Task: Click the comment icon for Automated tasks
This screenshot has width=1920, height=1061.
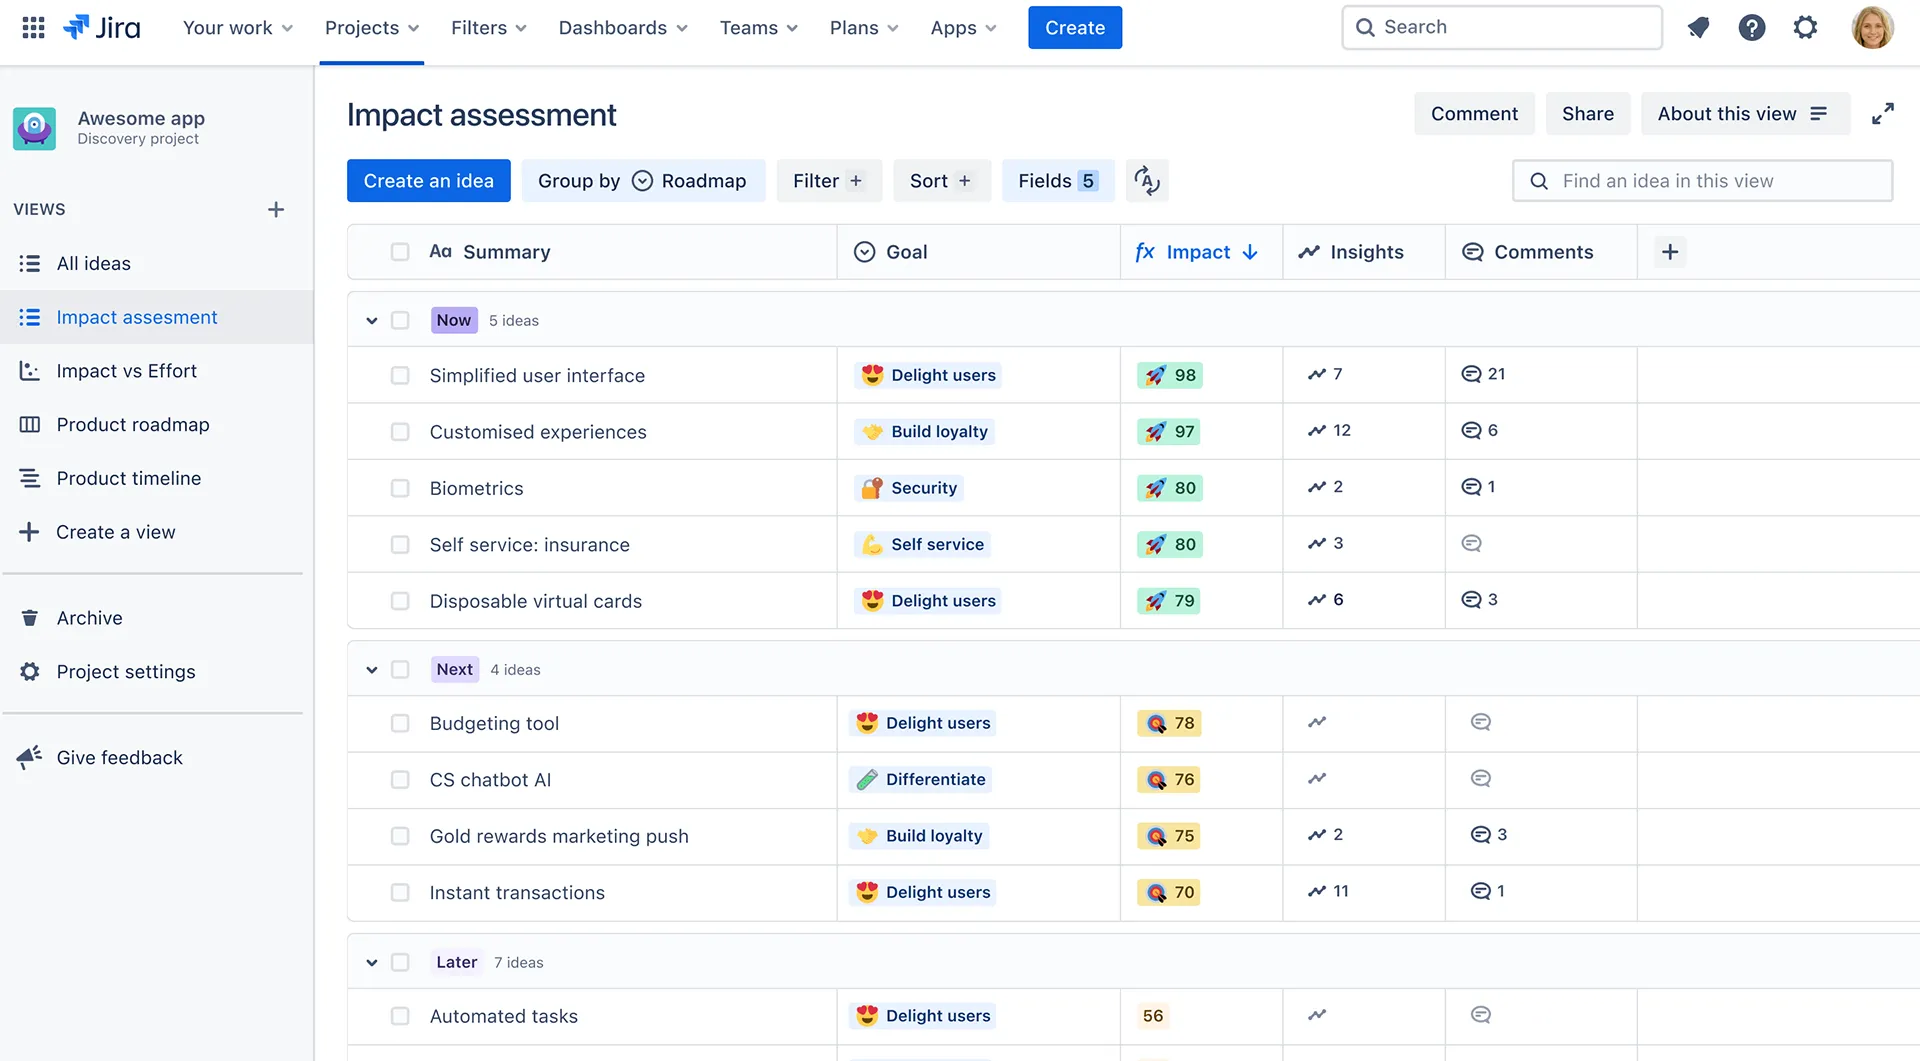Action: pyautogui.click(x=1481, y=1015)
